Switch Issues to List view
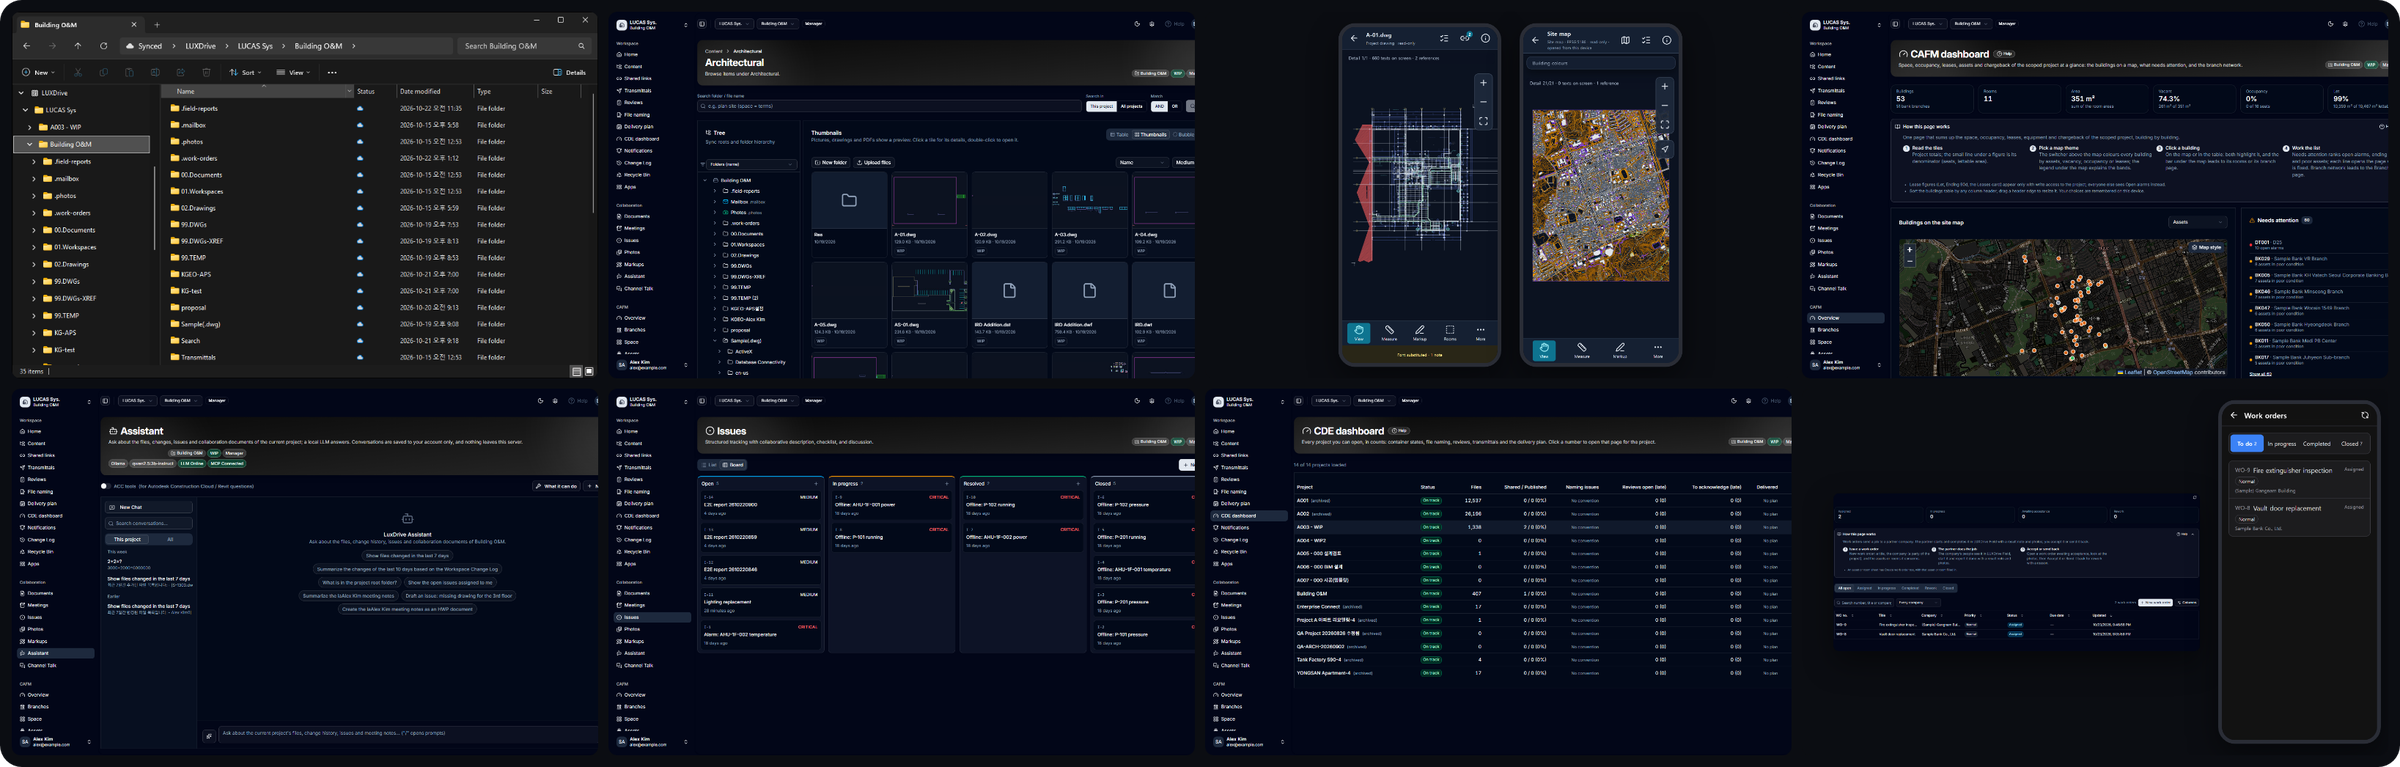 click(x=709, y=465)
